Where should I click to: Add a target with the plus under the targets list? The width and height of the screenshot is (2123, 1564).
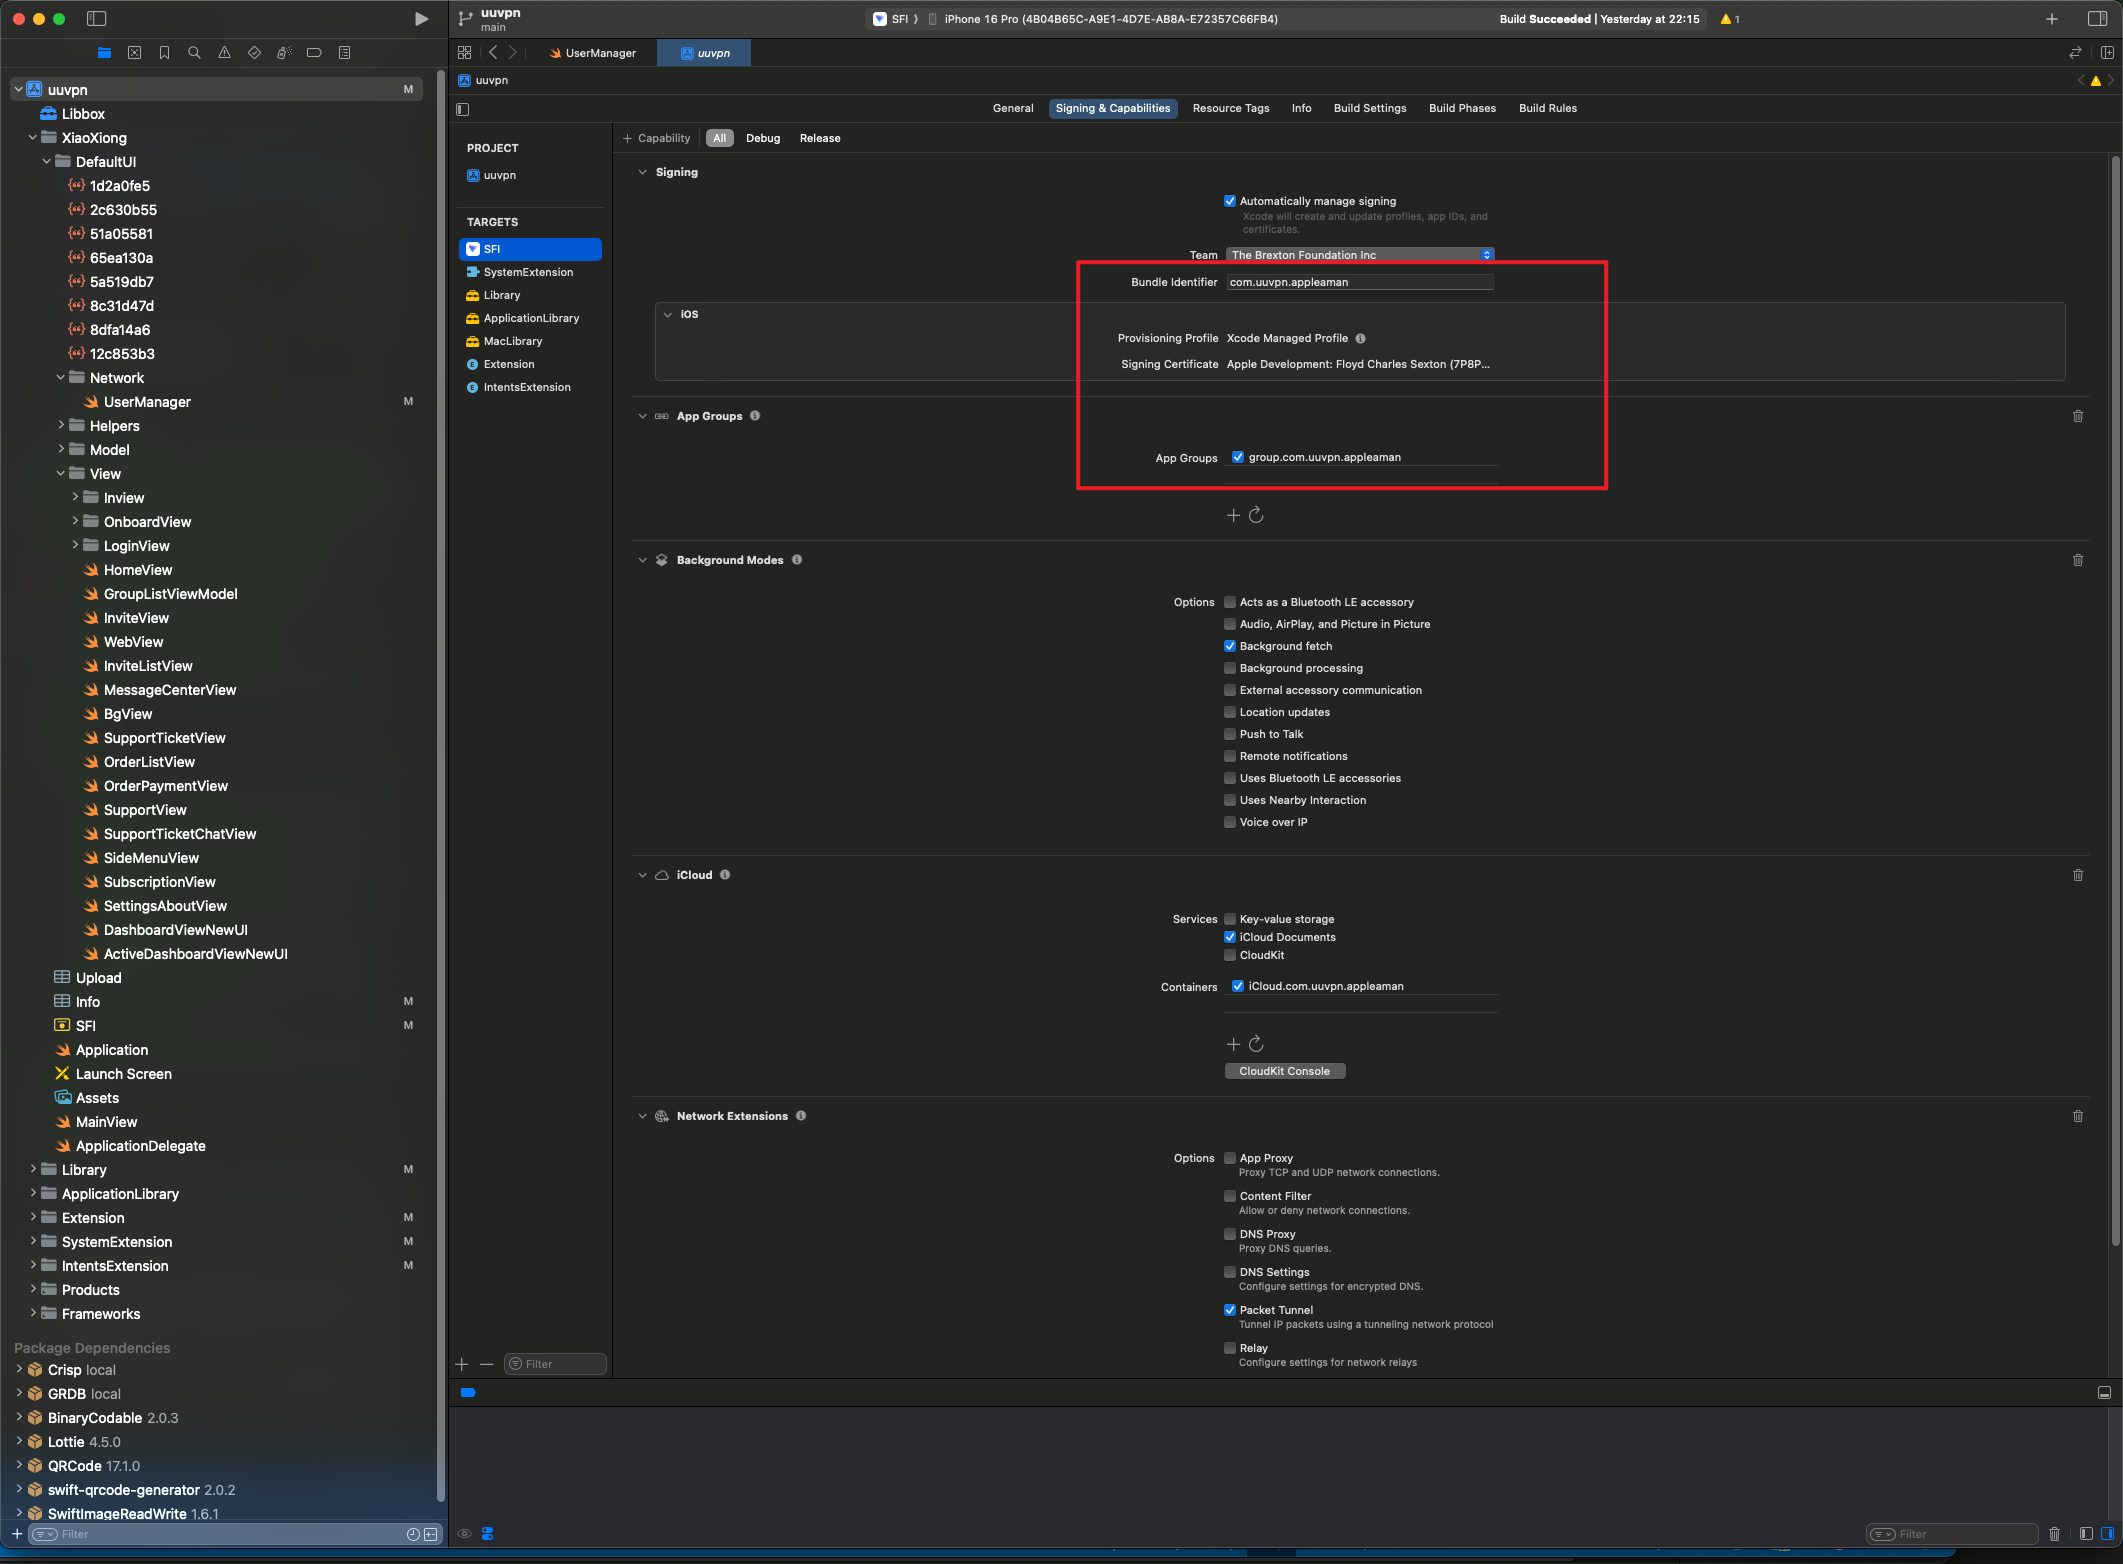(462, 1364)
